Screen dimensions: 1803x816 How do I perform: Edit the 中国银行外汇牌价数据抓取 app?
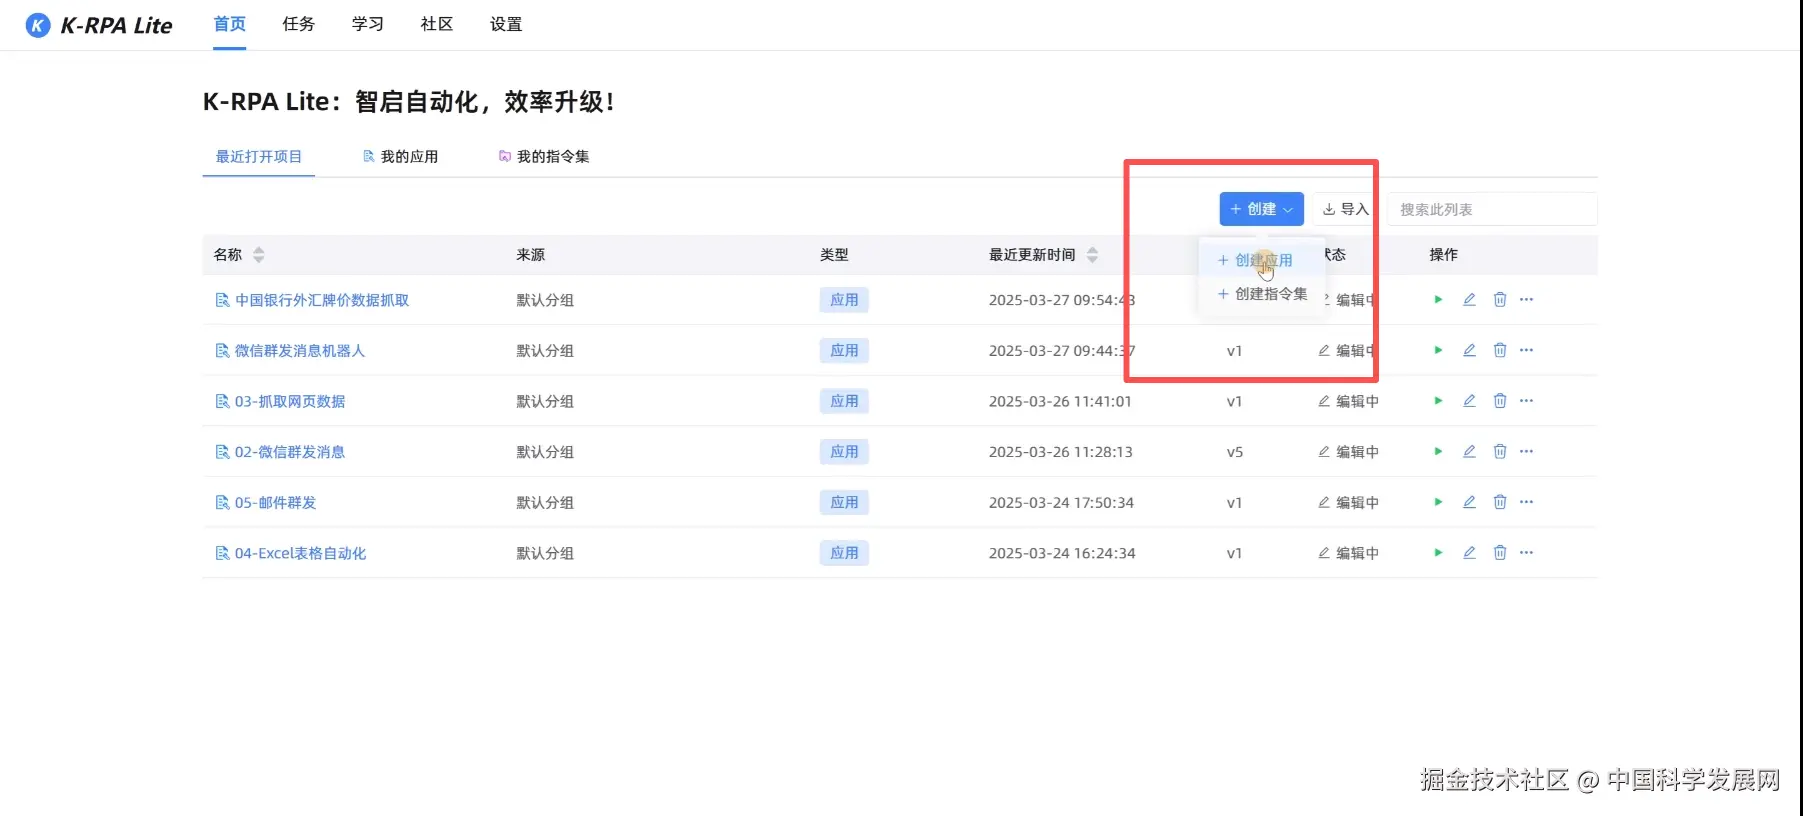(x=1469, y=299)
